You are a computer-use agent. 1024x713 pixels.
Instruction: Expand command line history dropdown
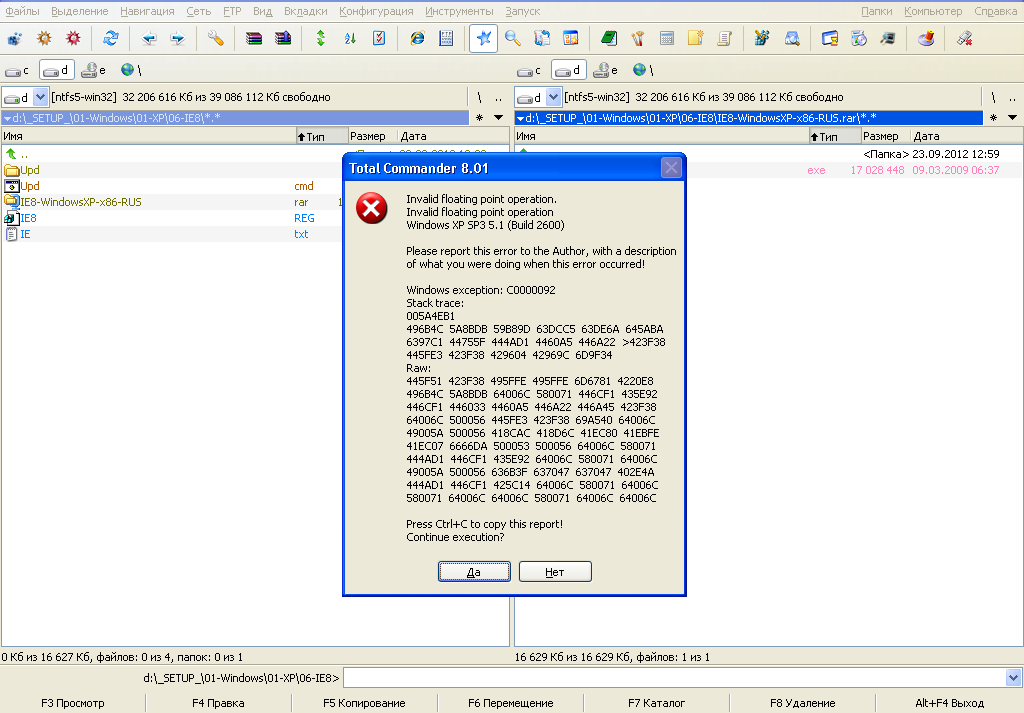point(1013,678)
